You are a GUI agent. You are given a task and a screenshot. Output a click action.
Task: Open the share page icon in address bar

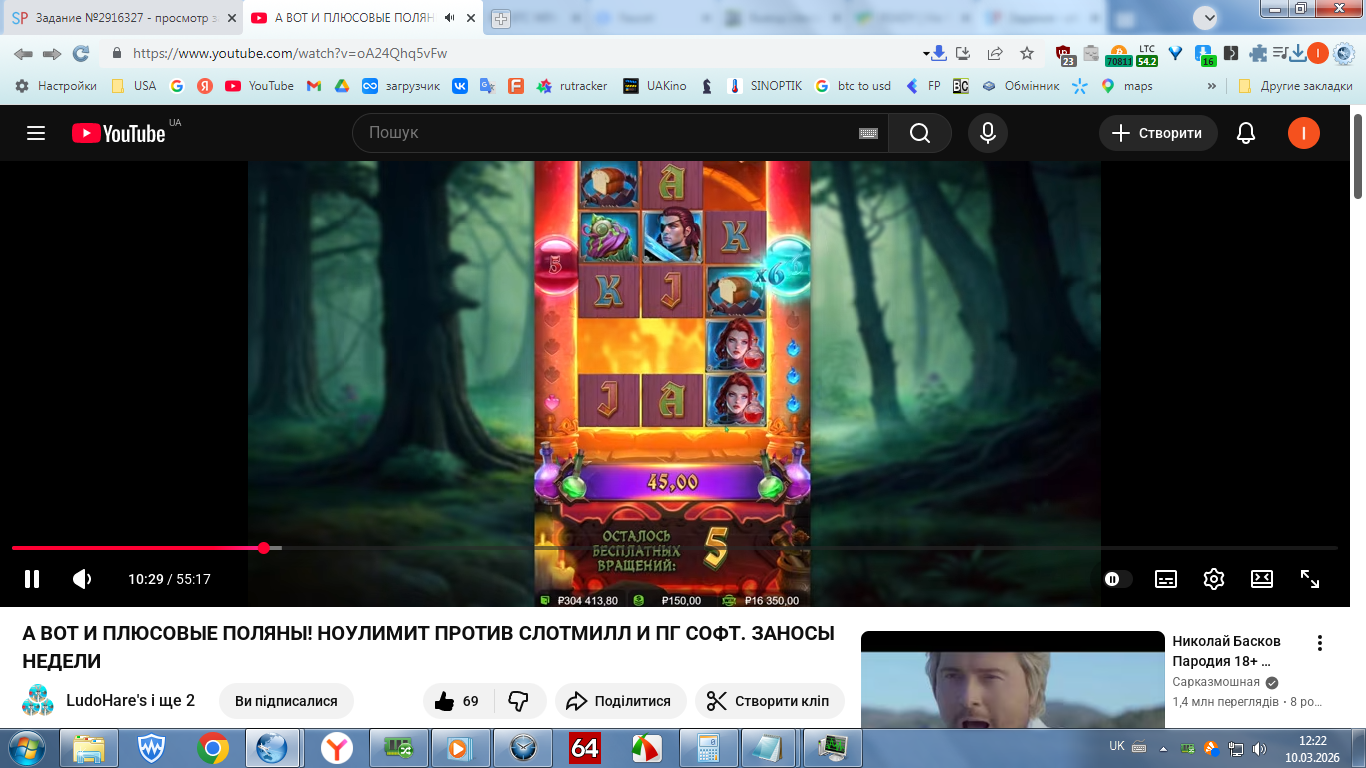[x=995, y=53]
